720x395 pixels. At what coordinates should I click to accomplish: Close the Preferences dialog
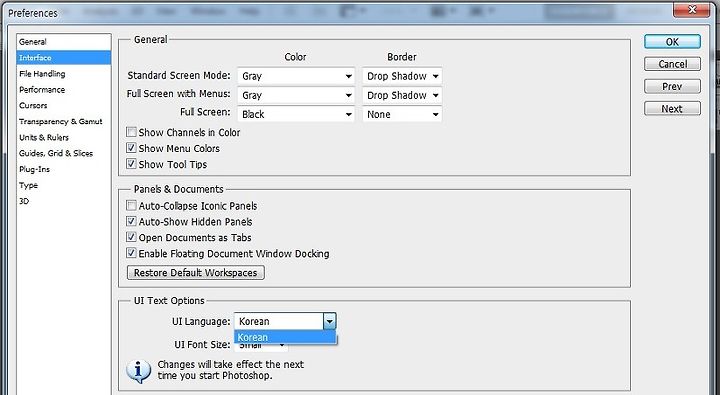tap(692, 9)
